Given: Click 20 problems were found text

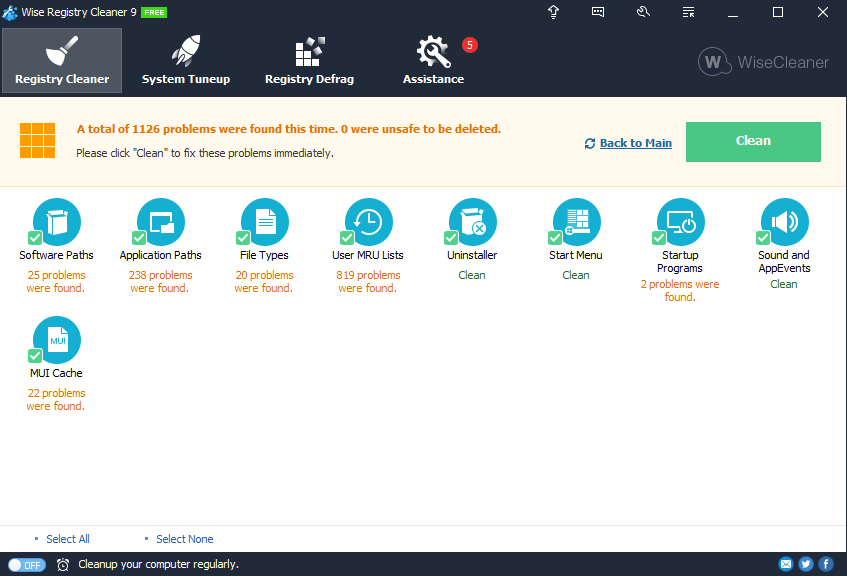Looking at the screenshot, I should coord(264,282).
